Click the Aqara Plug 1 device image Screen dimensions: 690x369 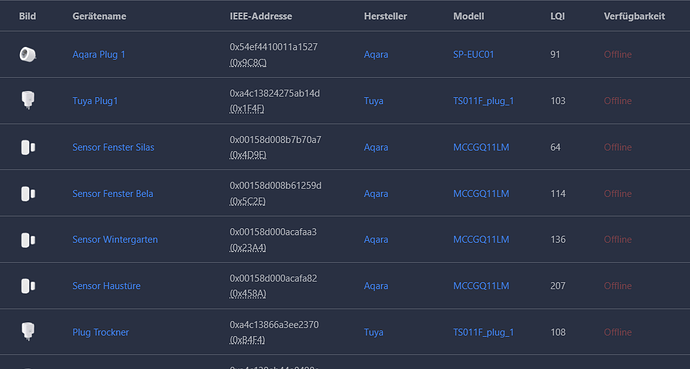[28, 55]
